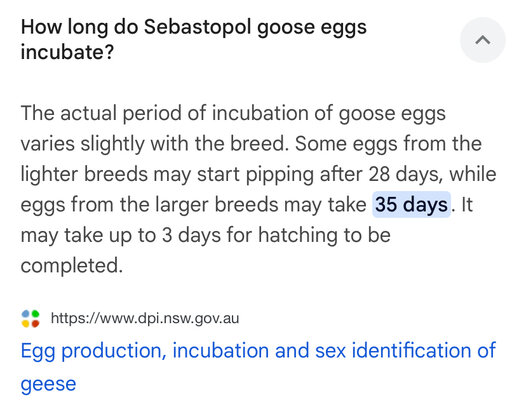Click the 'How long do Sebastopol' question heading

pyautogui.click(x=194, y=39)
